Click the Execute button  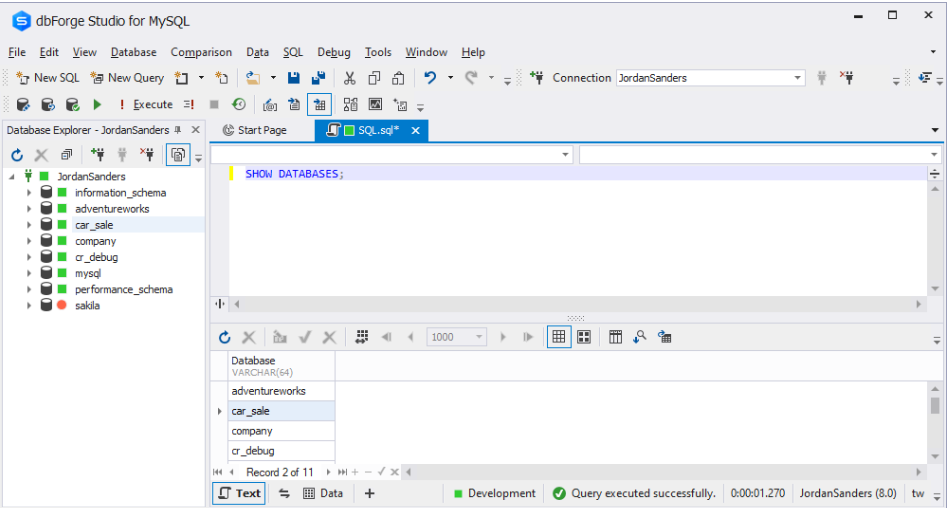146,105
